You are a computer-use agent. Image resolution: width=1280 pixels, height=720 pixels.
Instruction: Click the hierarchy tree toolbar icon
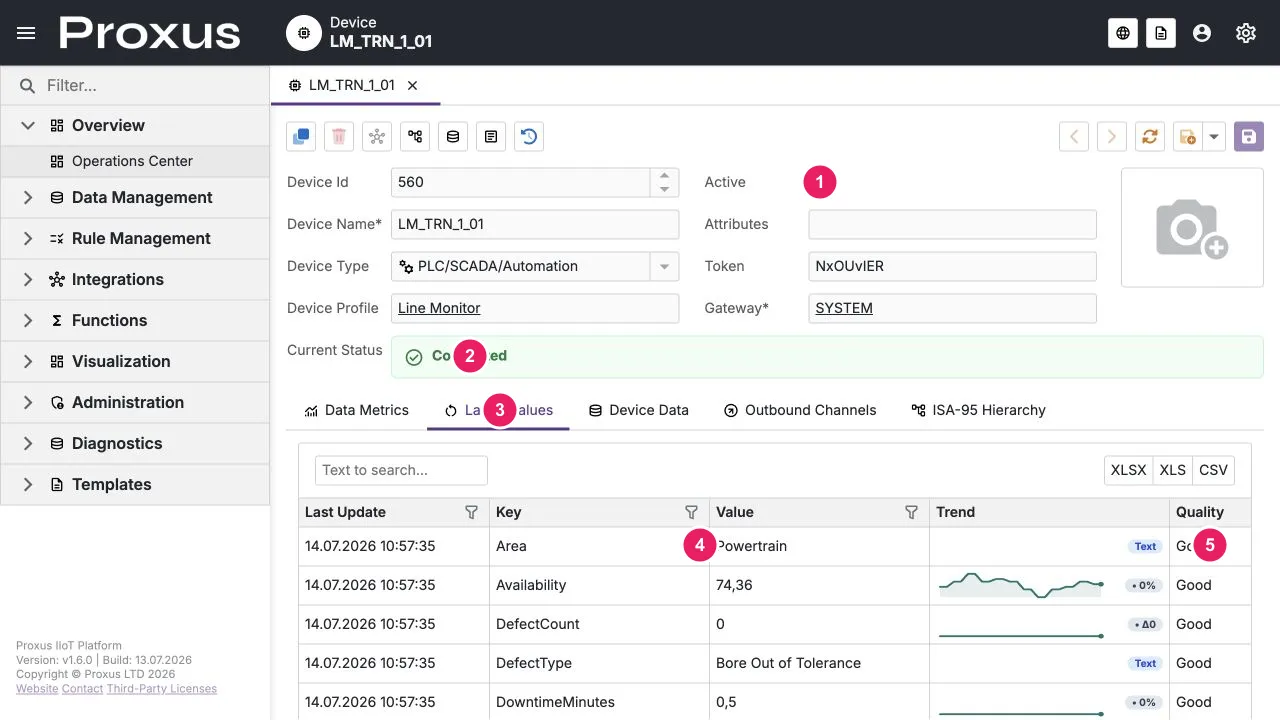tap(415, 136)
